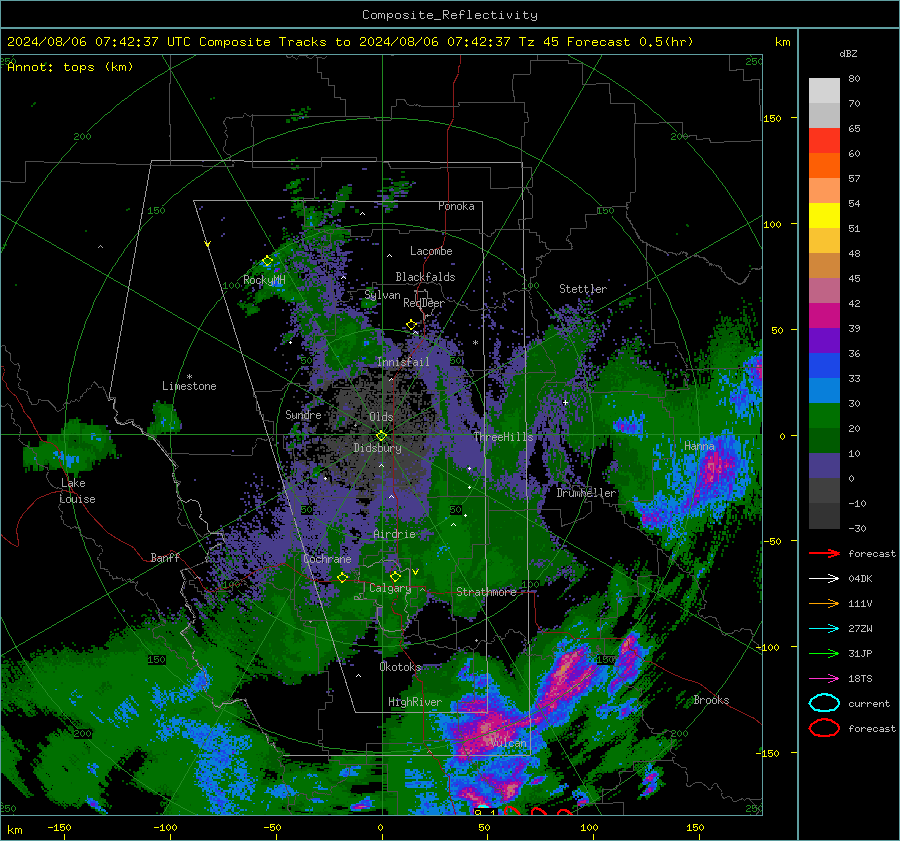Click the Innisfail label

(403, 362)
